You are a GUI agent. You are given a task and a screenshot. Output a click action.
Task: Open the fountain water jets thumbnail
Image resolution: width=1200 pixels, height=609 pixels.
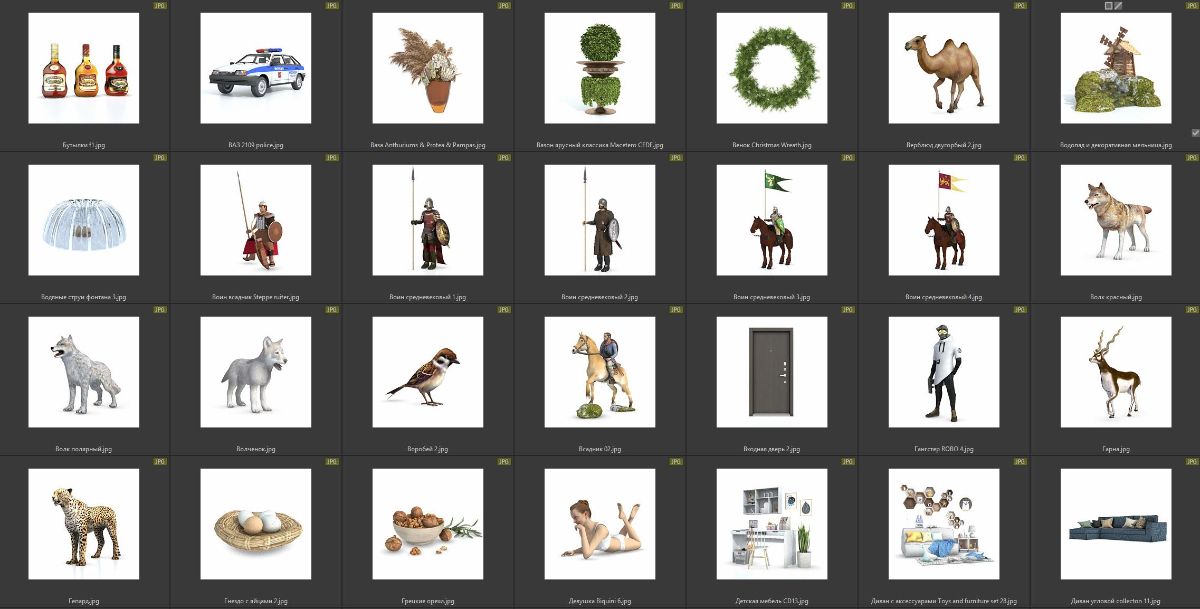pyautogui.click(x=84, y=220)
